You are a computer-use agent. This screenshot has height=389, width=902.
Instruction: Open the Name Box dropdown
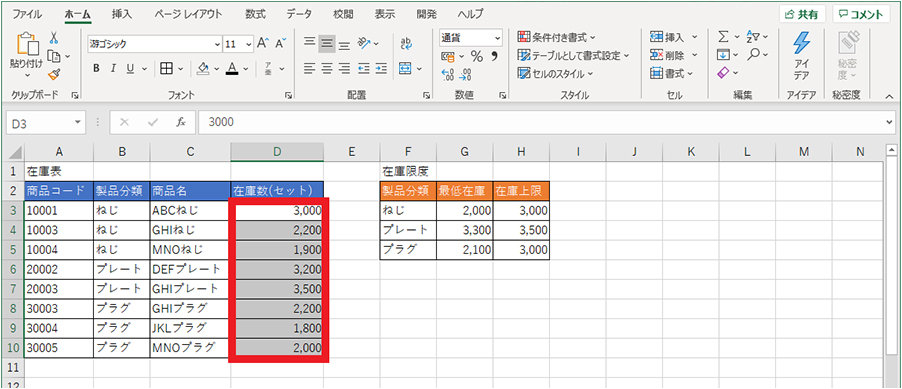pyautogui.click(x=78, y=122)
